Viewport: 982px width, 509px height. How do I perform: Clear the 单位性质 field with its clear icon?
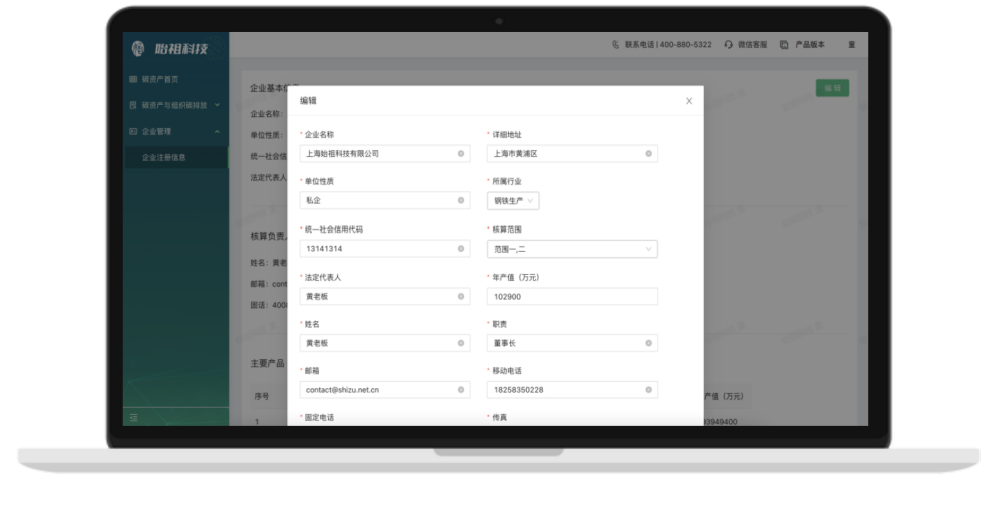461,200
